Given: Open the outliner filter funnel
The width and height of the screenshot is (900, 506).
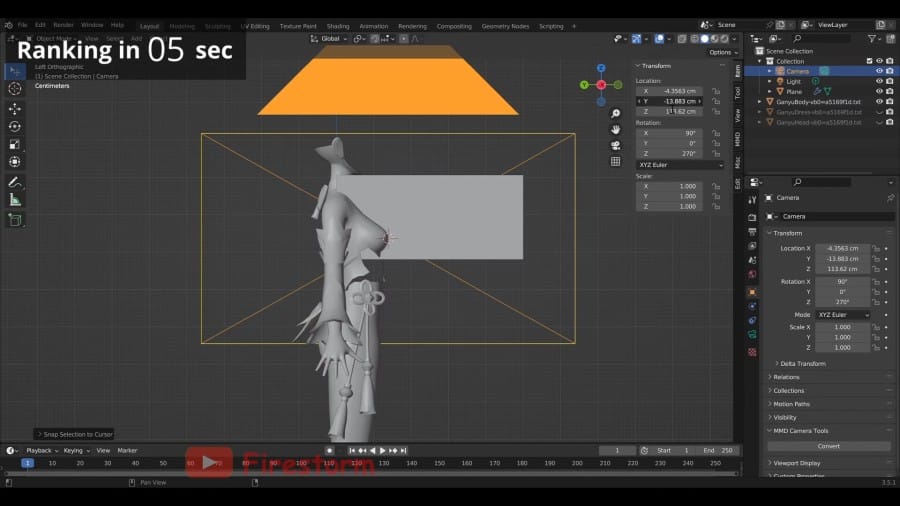Looking at the screenshot, I should 872,38.
